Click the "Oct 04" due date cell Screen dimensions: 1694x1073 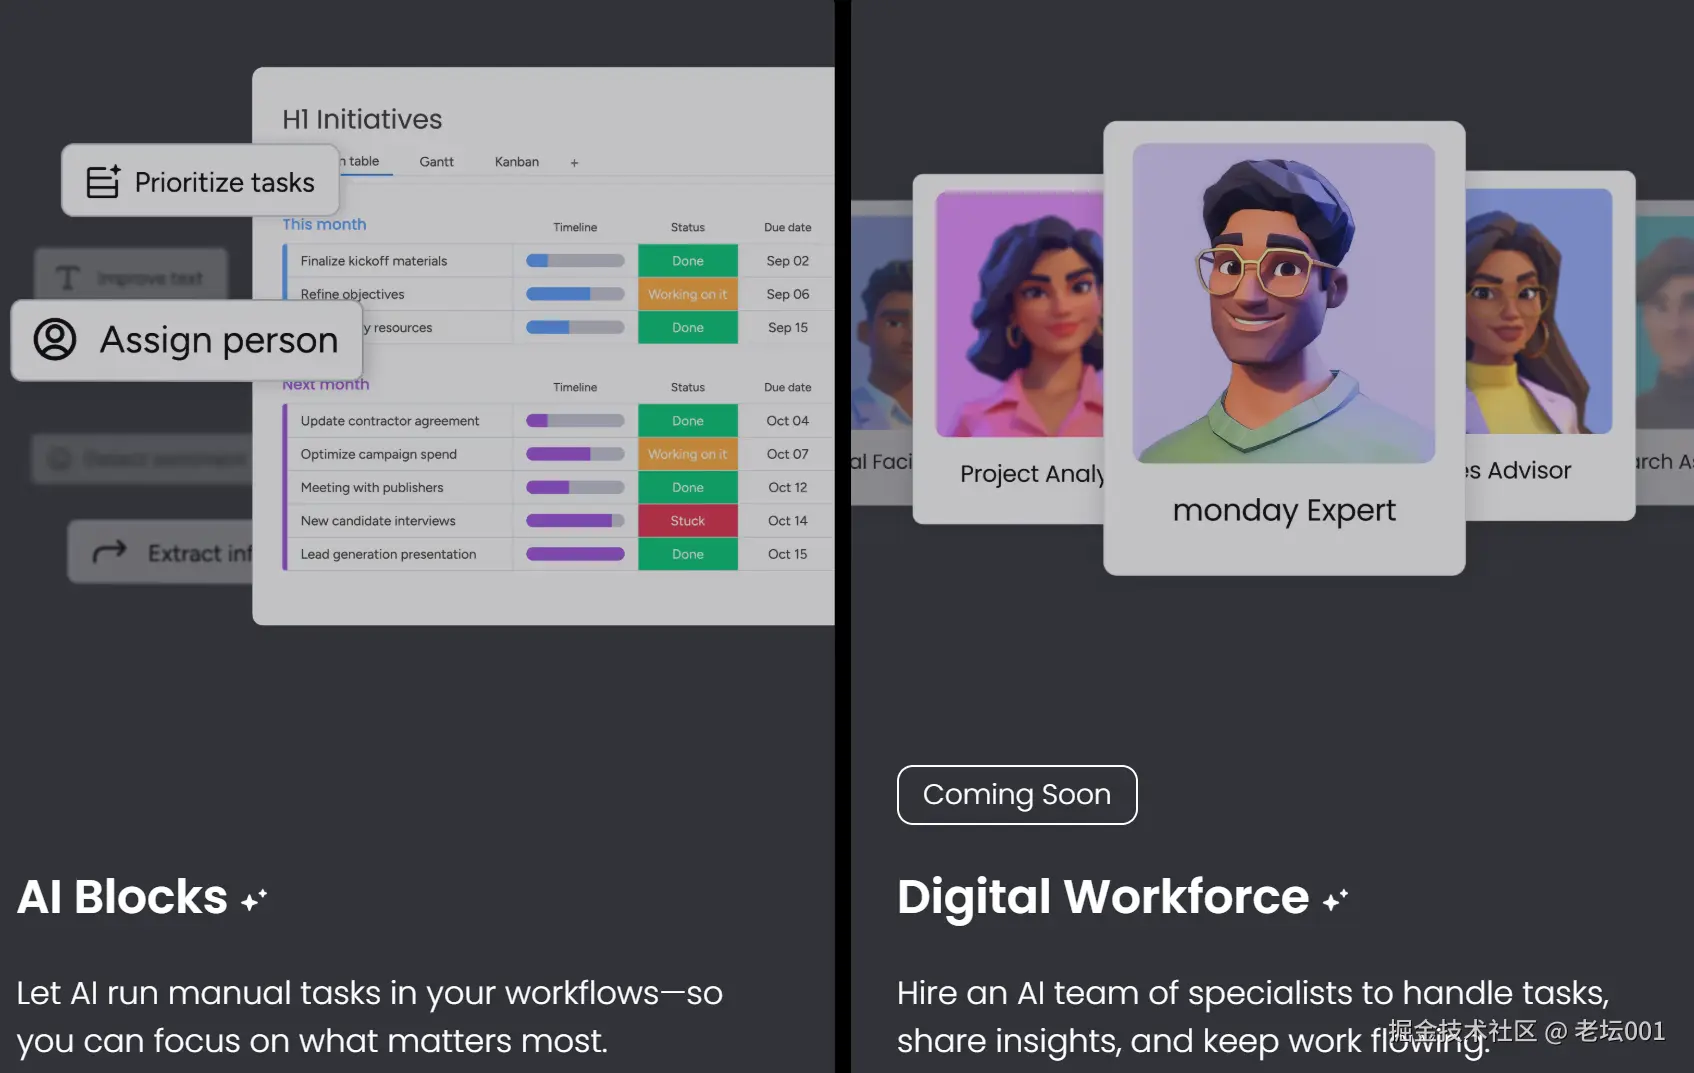[788, 421]
